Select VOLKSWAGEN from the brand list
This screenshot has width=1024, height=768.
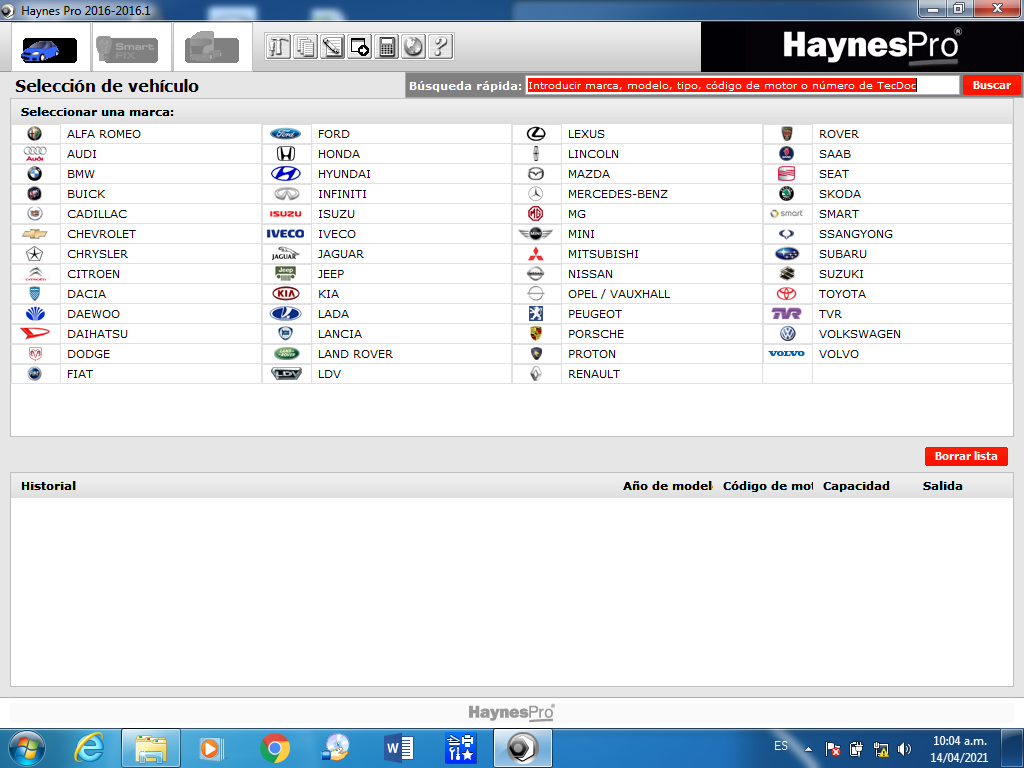click(859, 334)
